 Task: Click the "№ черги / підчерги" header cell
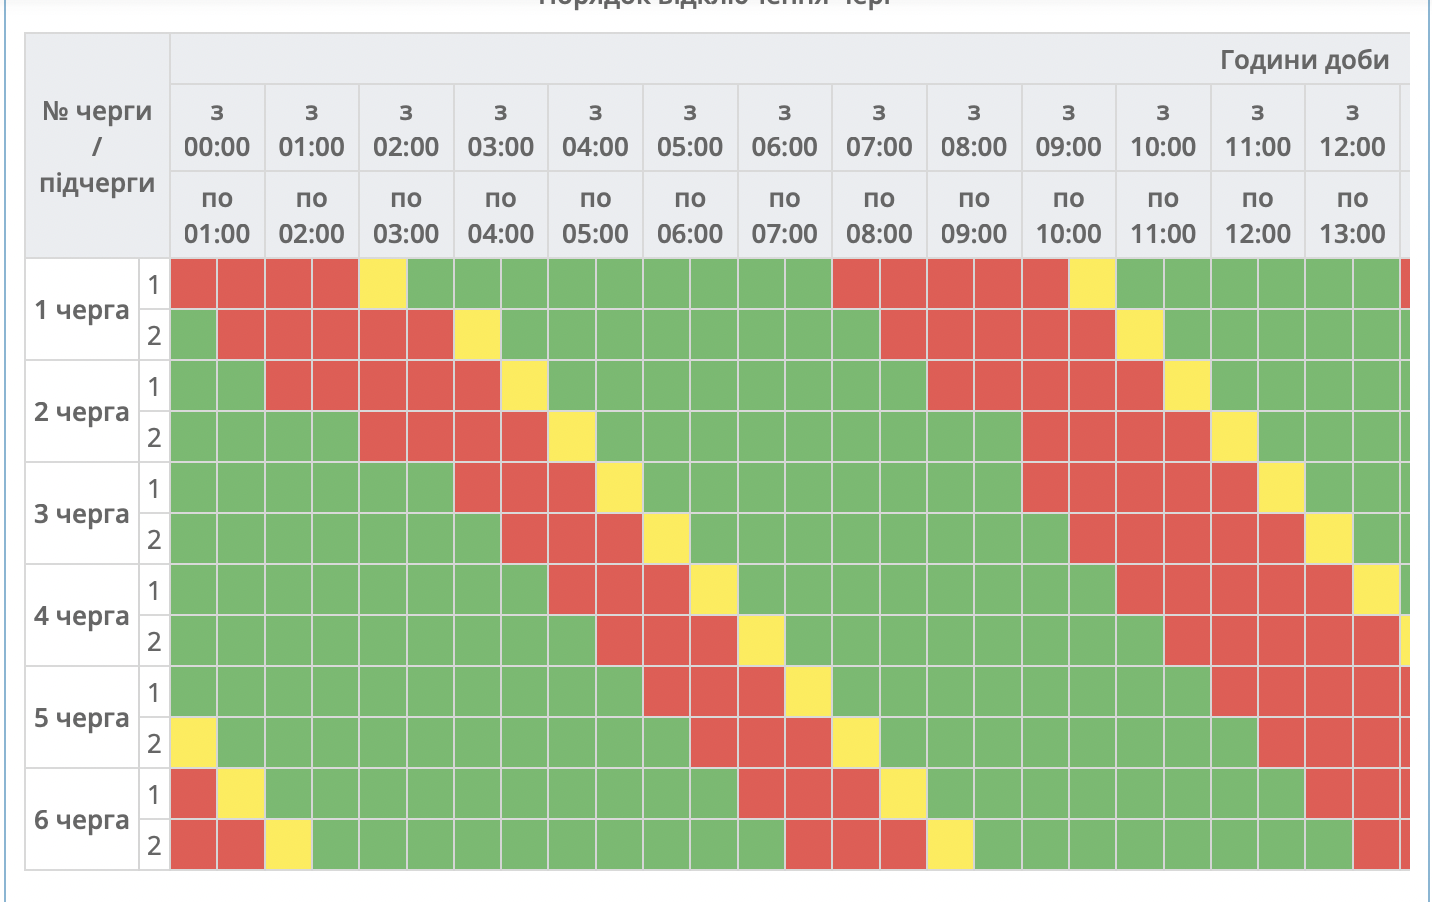97,146
